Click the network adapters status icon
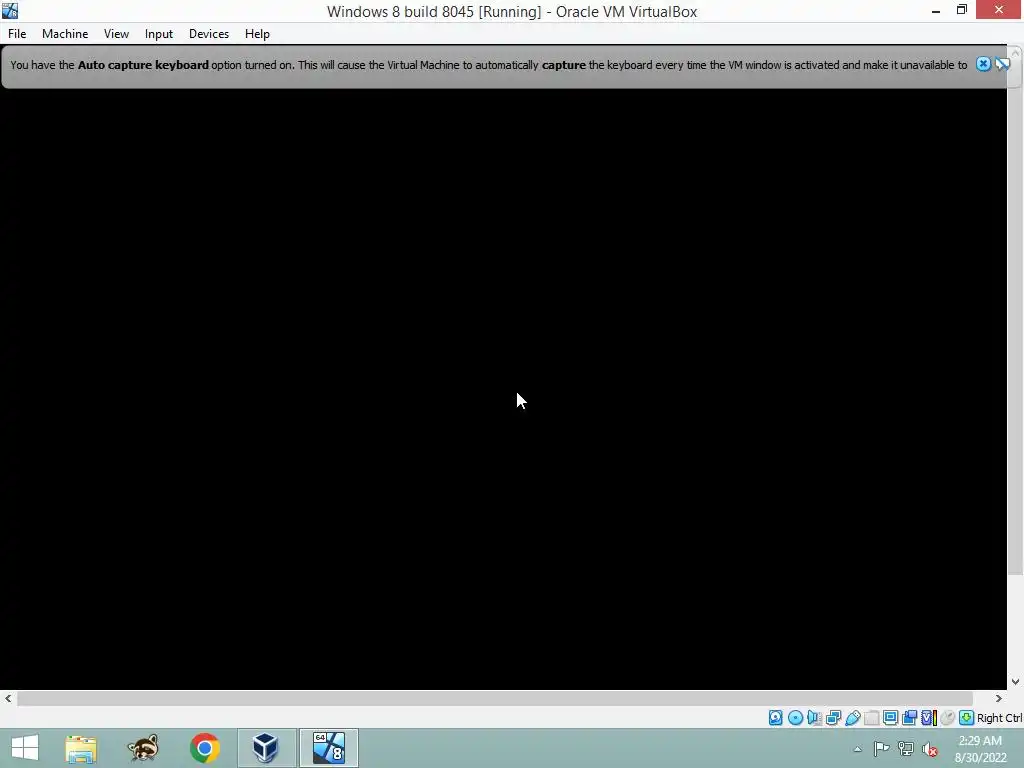Viewport: 1024px width, 768px height. [x=833, y=718]
